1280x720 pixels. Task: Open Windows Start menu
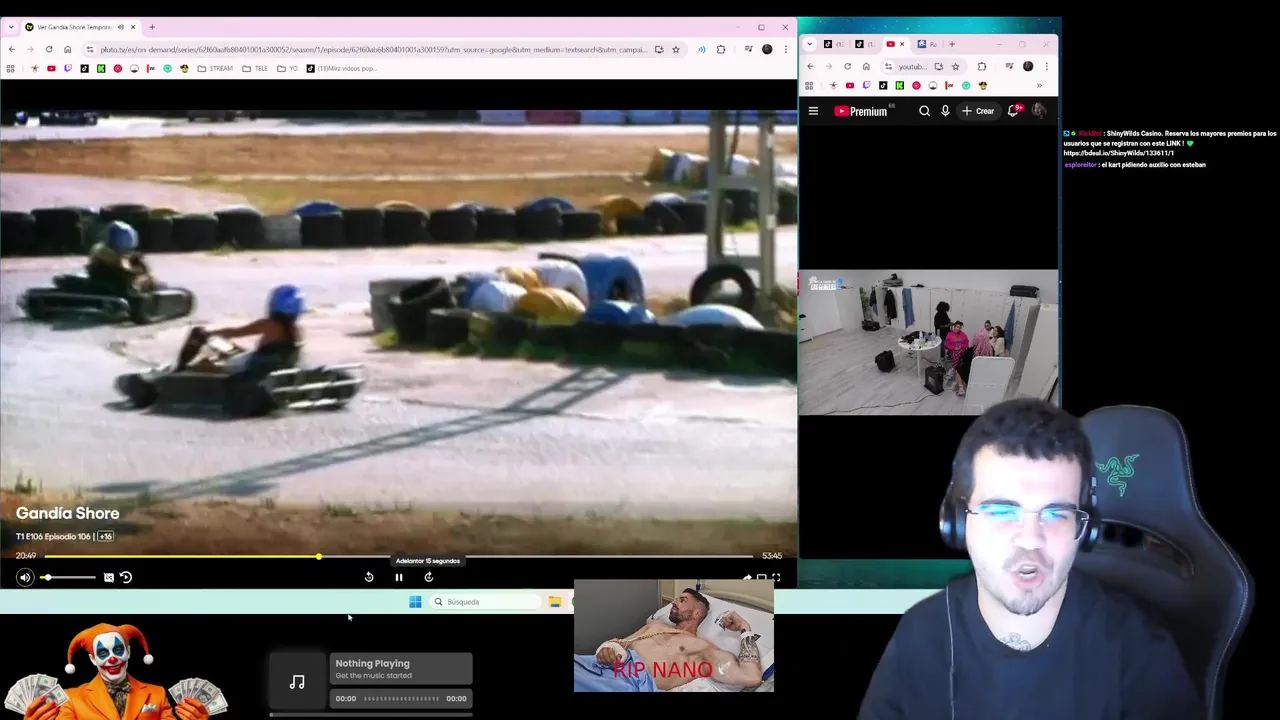(415, 602)
